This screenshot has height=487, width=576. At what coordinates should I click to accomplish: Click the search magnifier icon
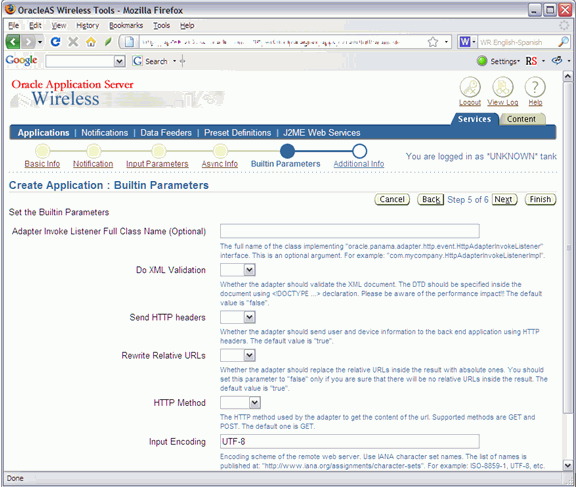pos(564,42)
